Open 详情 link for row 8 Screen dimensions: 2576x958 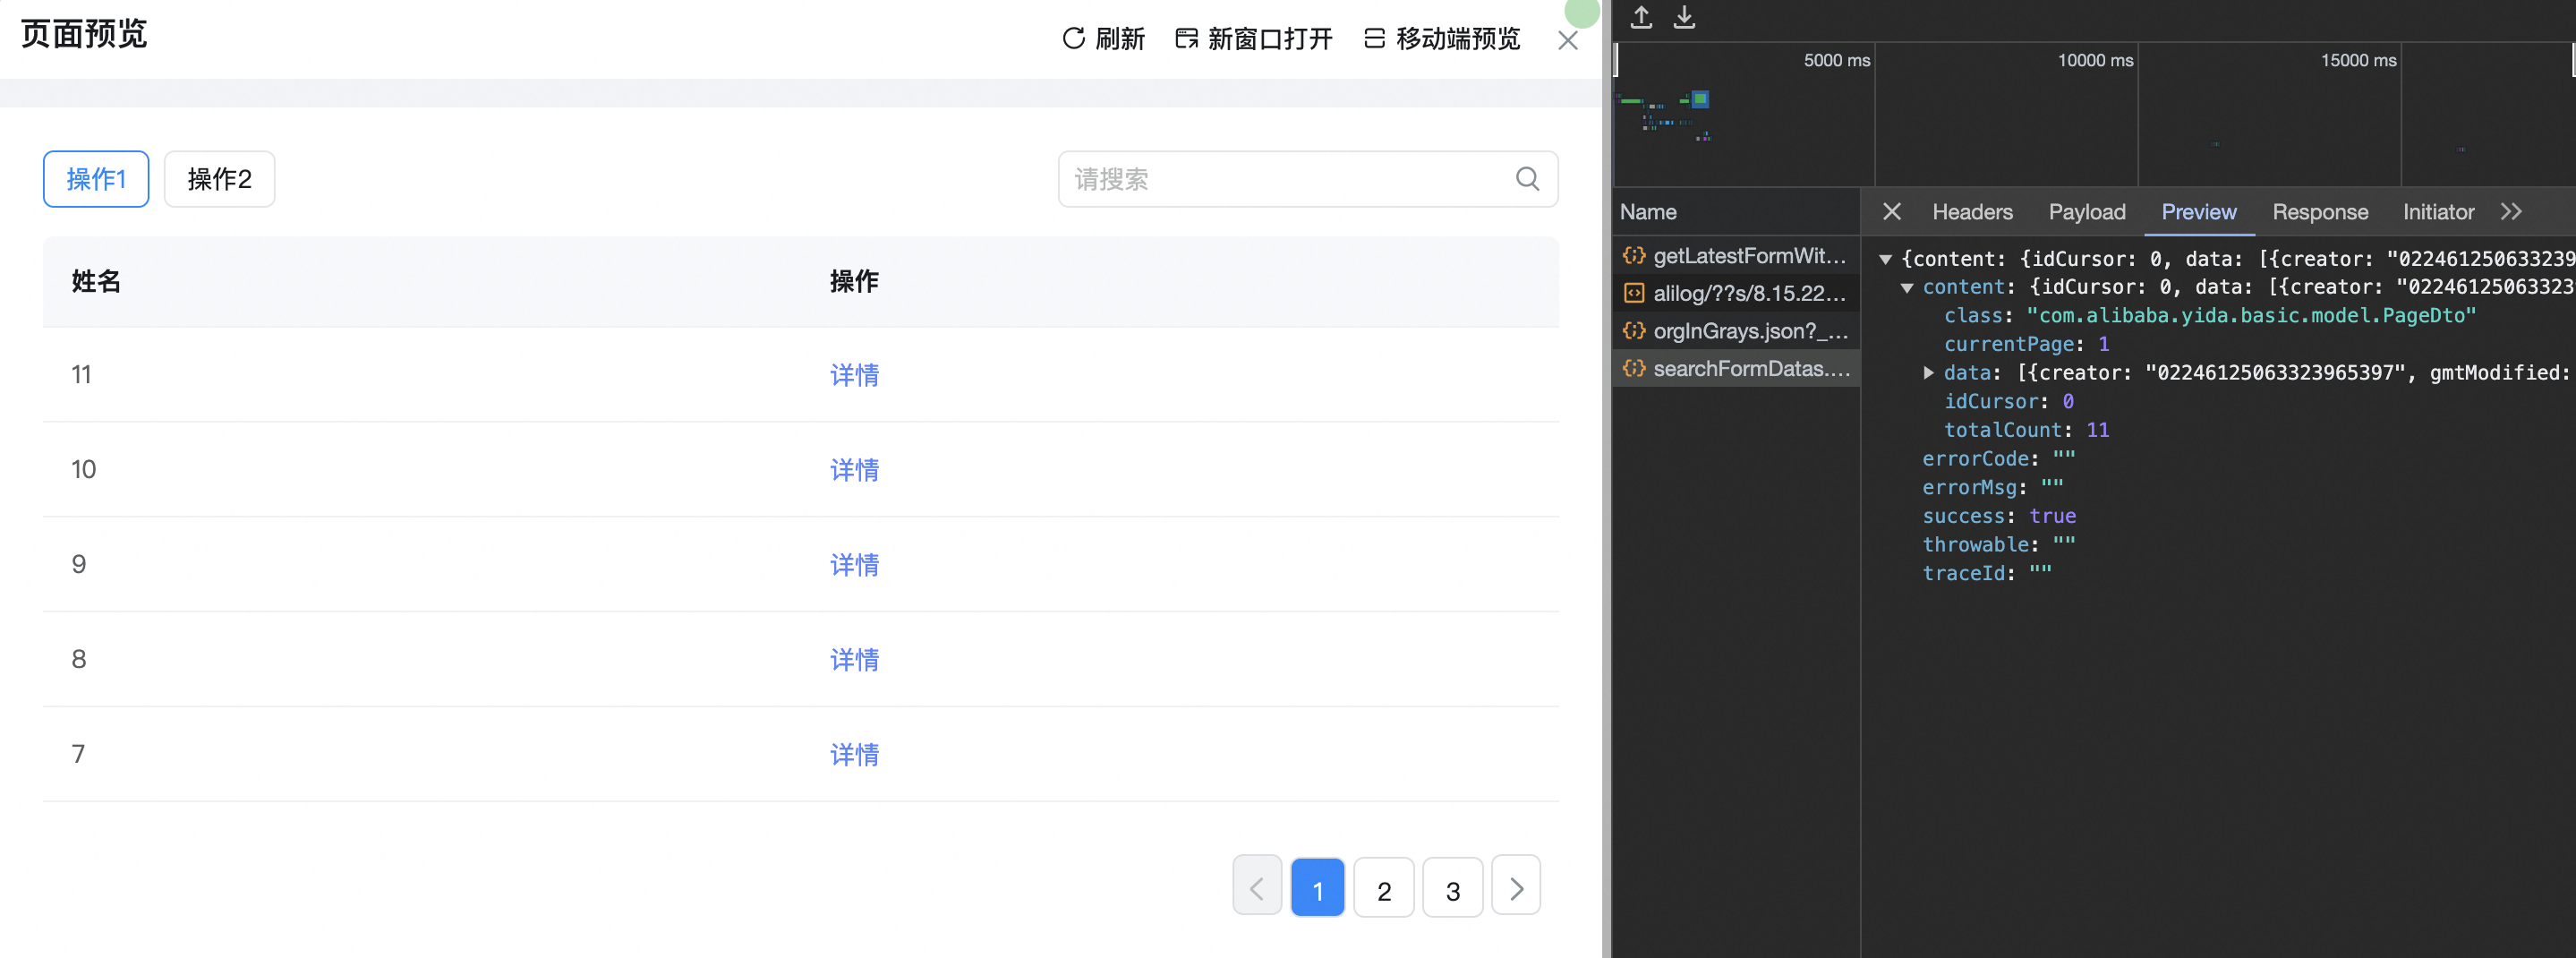click(854, 660)
